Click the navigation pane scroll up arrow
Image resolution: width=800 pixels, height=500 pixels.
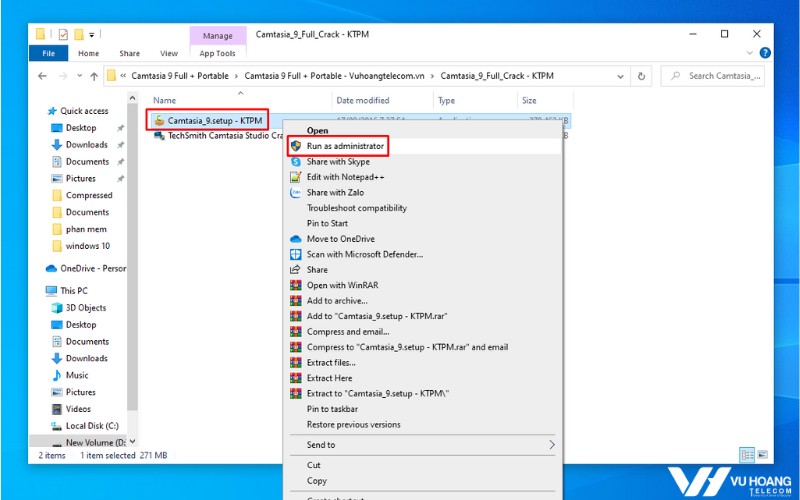[x=133, y=98]
